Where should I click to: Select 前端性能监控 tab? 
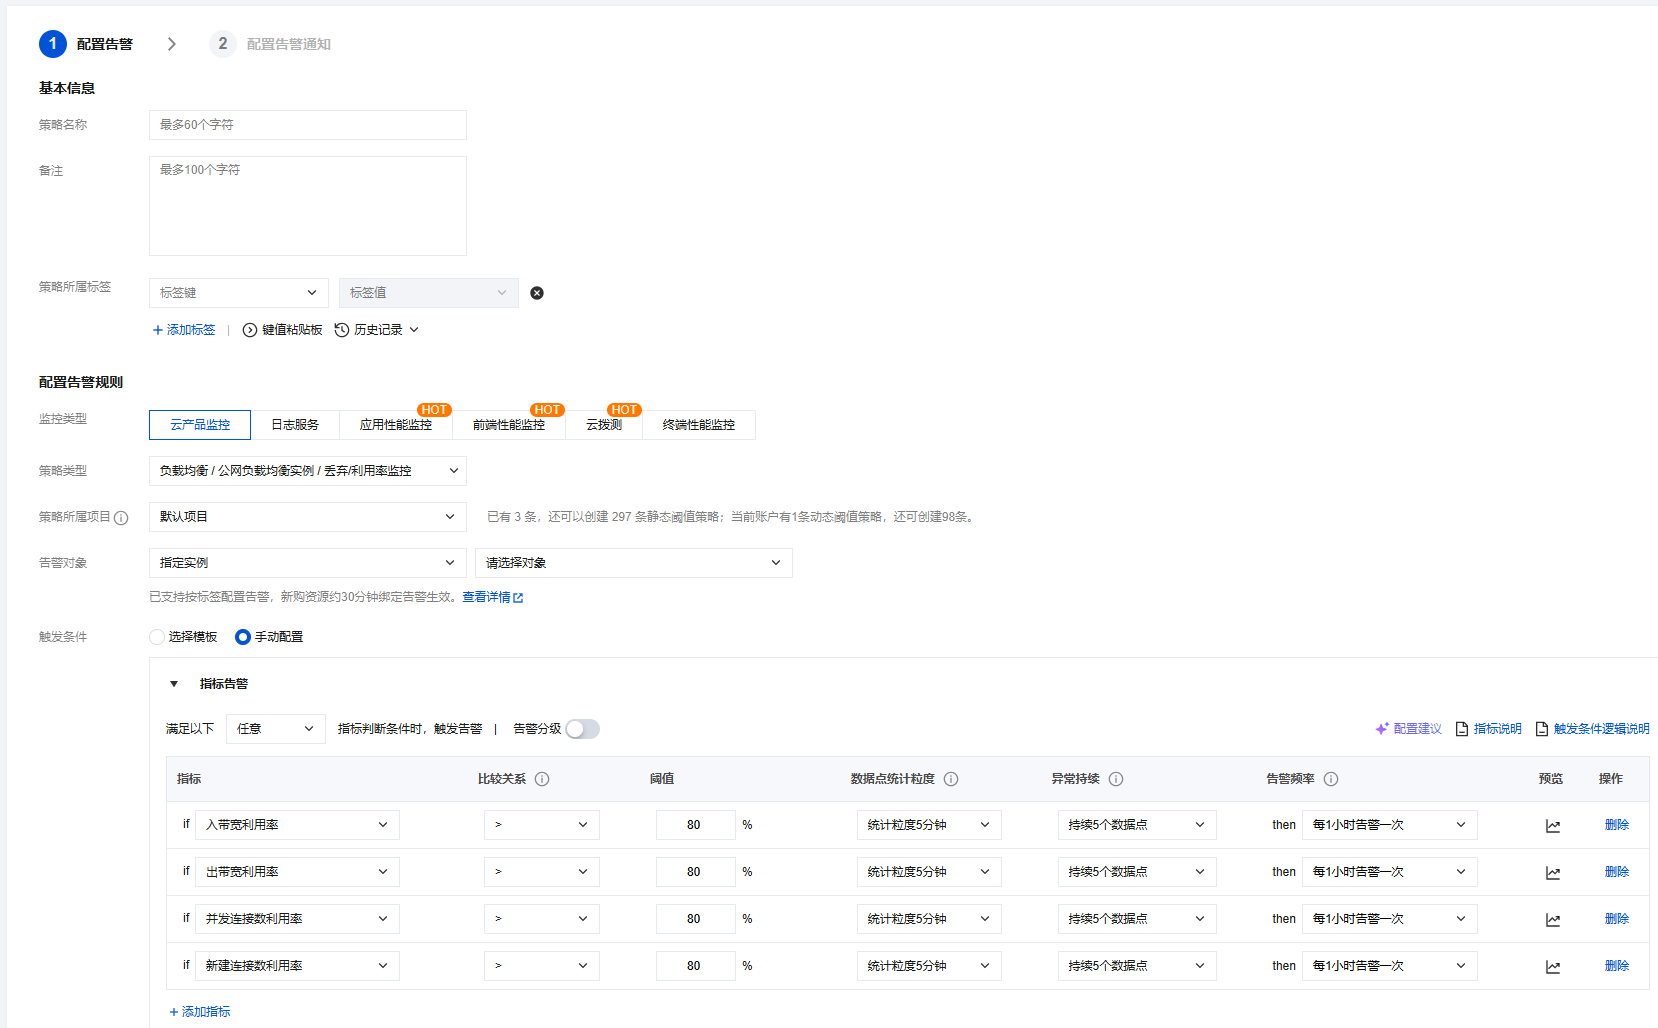(x=509, y=425)
